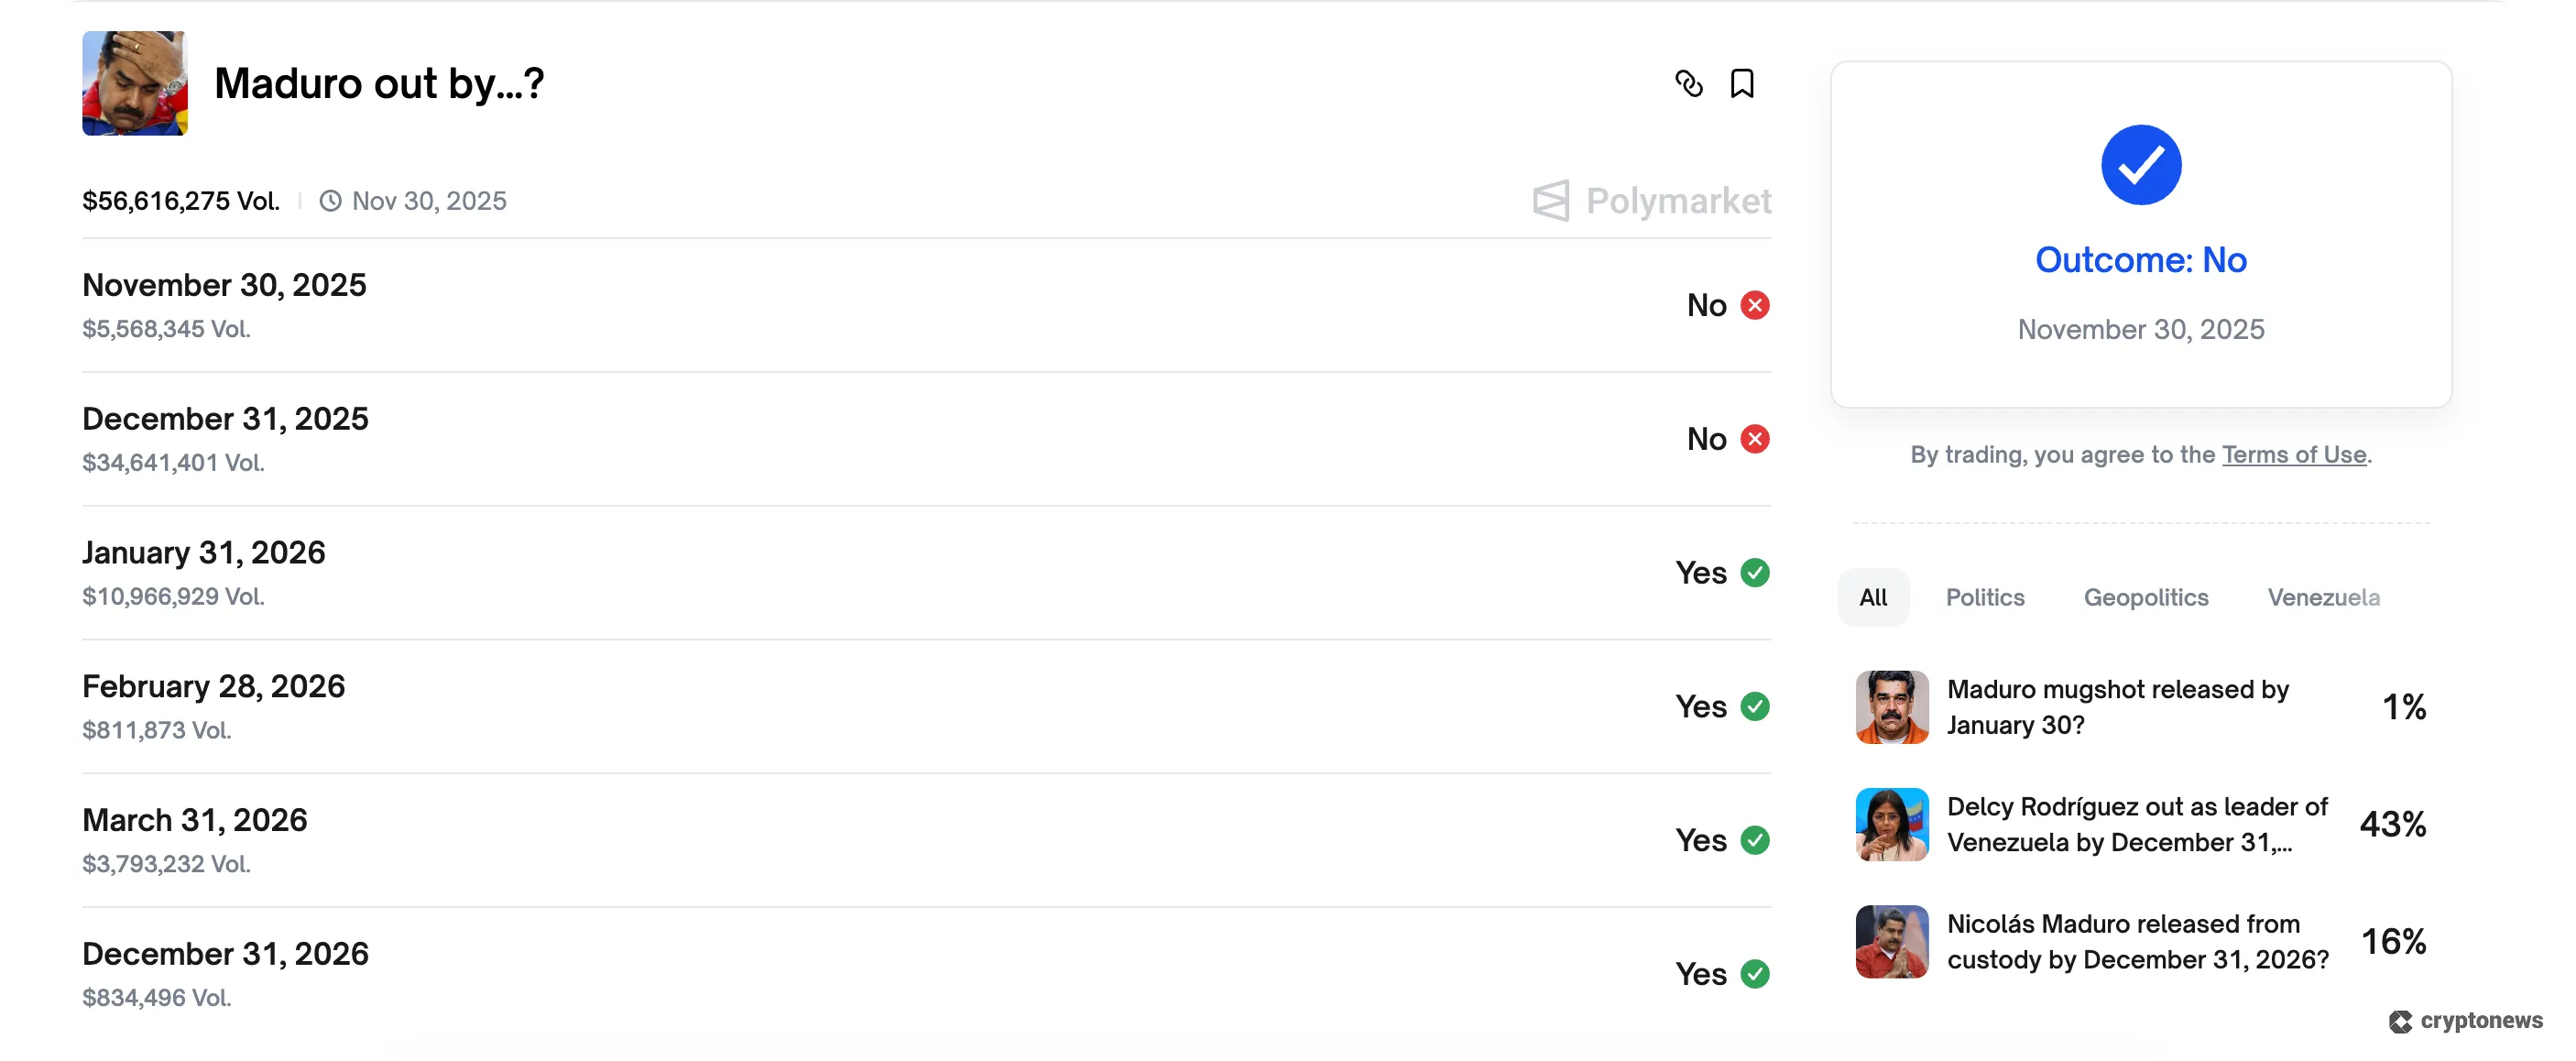This screenshot has width=2576, height=1061.
Task: Click Nicolás Maduro released from custody thumbnail
Action: click(x=1892, y=942)
